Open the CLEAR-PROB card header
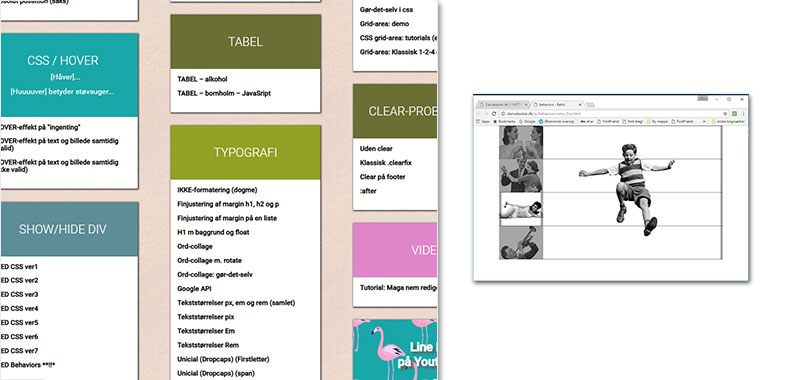 pyautogui.click(x=395, y=111)
